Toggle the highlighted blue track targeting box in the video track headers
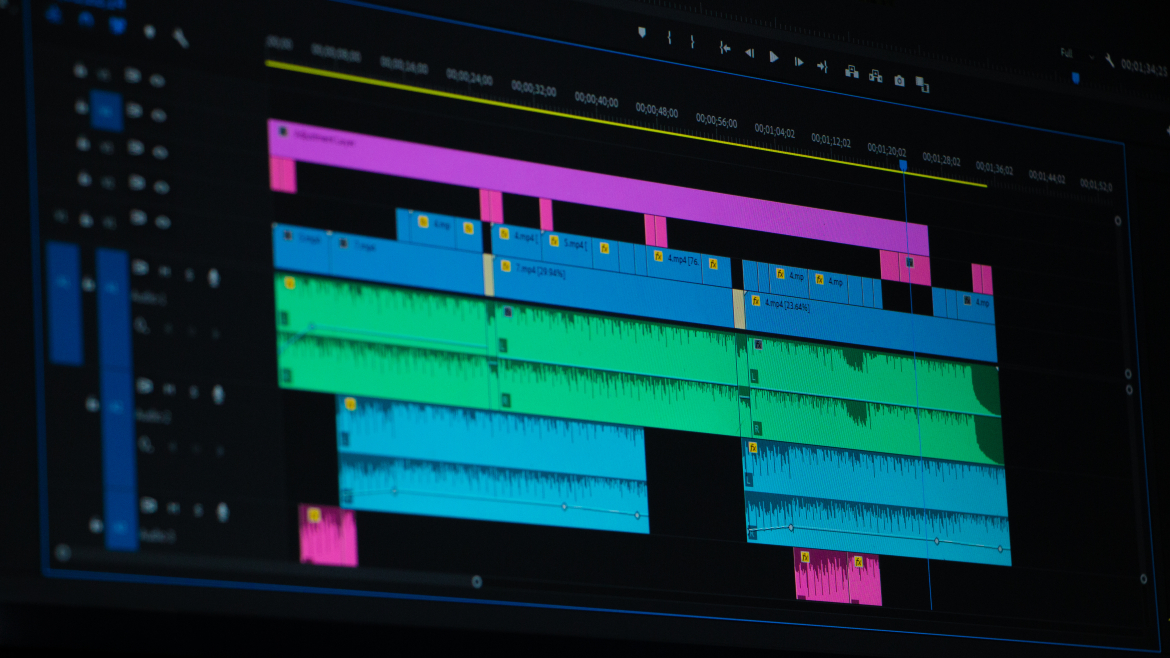 [106, 109]
